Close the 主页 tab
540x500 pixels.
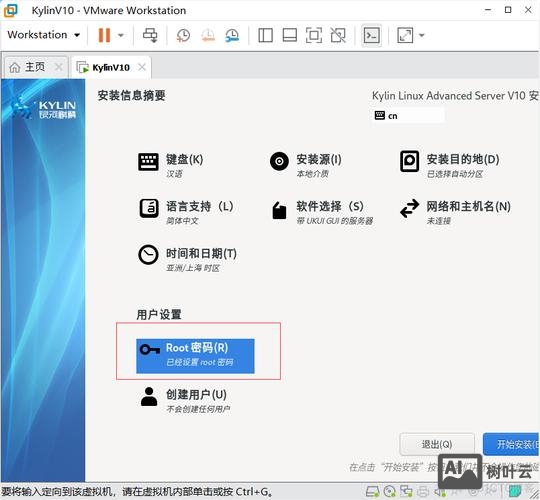coord(59,67)
